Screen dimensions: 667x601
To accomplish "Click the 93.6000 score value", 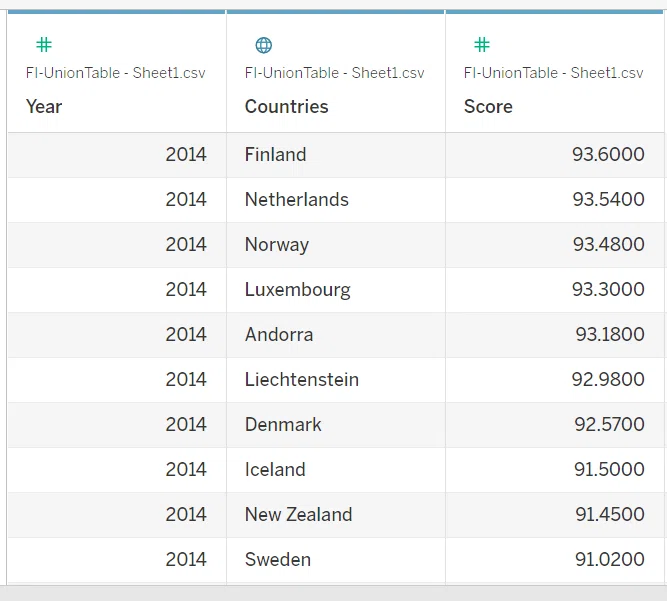I will pyautogui.click(x=608, y=154).
